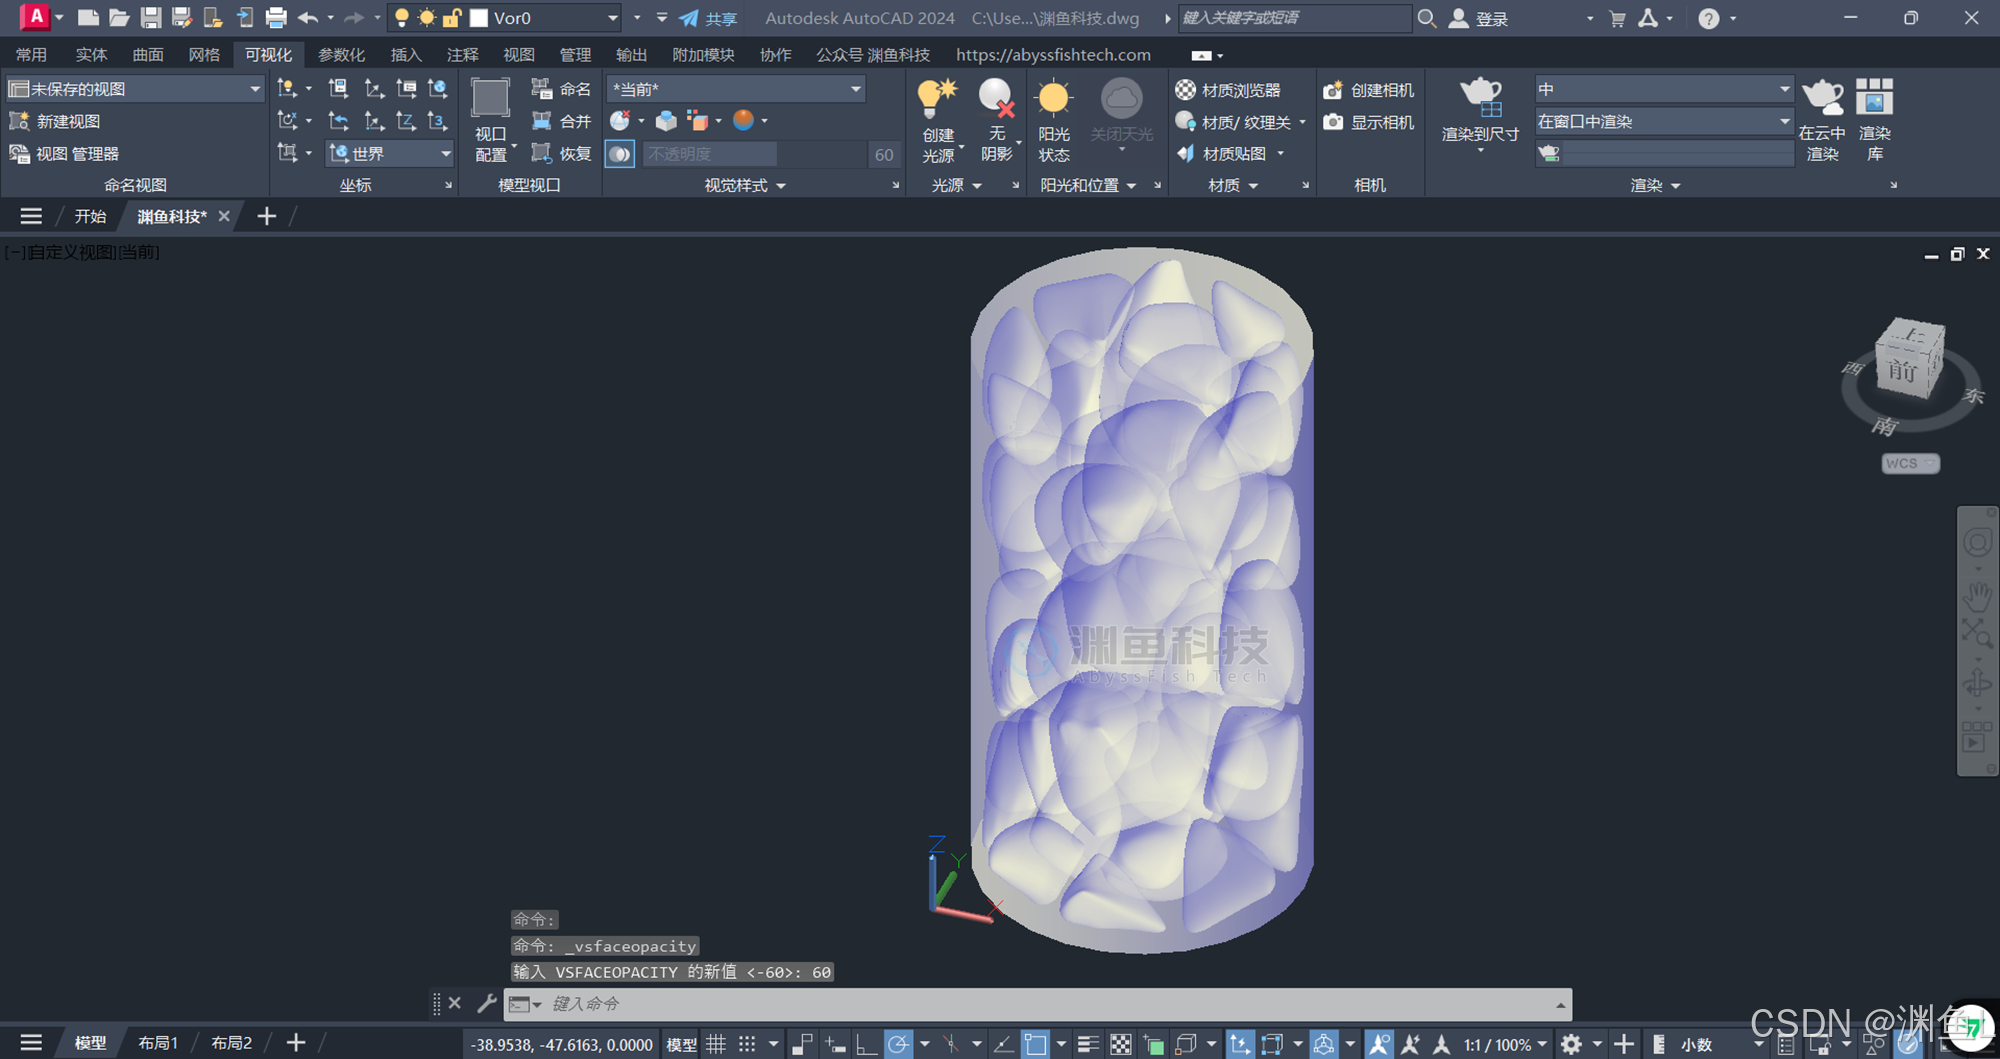Open the unsaved view (未保存的视图) dropdown
2000x1059 pixels.
pyautogui.click(x=135, y=89)
